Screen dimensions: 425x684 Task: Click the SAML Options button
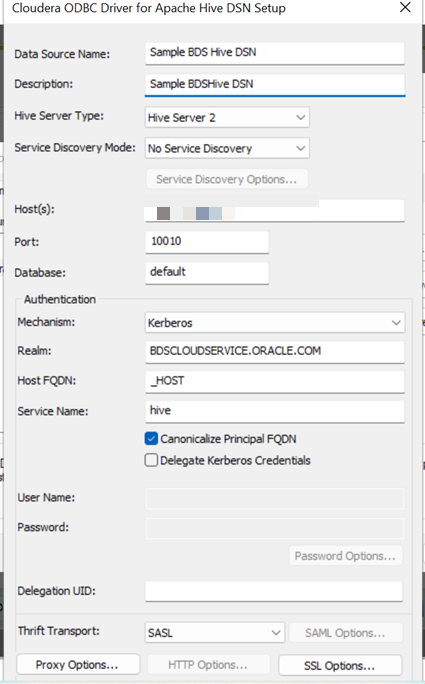point(346,633)
